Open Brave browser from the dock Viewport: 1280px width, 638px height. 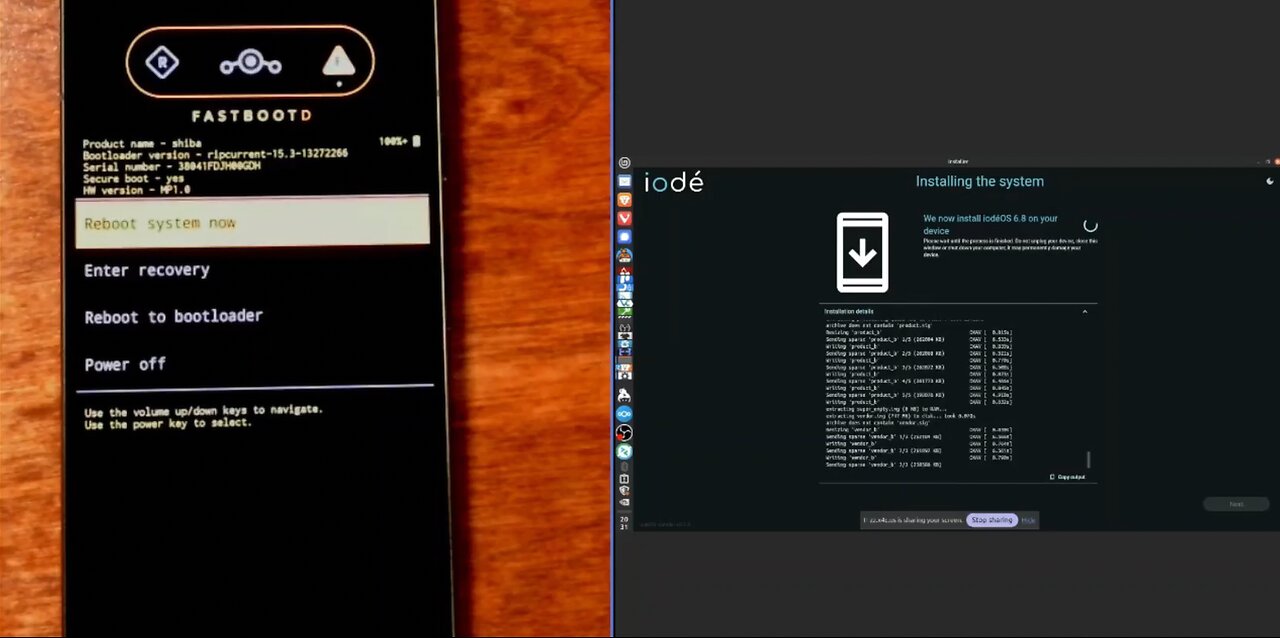(x=624, y=200)
